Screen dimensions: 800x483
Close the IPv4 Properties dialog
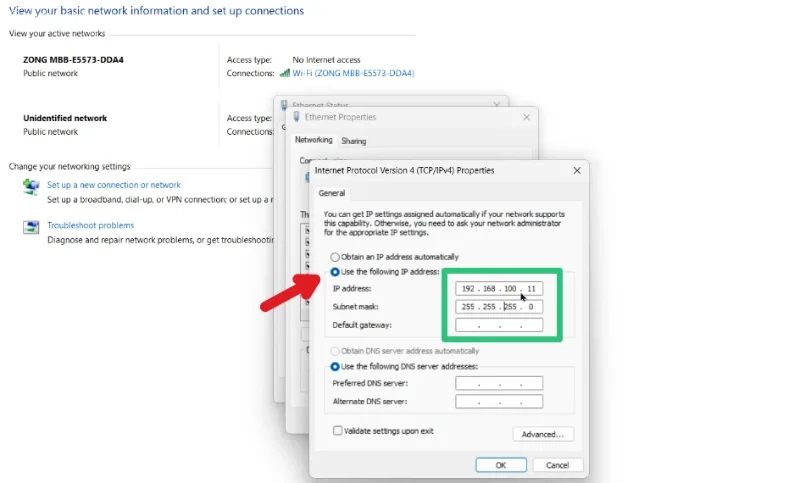(x=577, y=170)
